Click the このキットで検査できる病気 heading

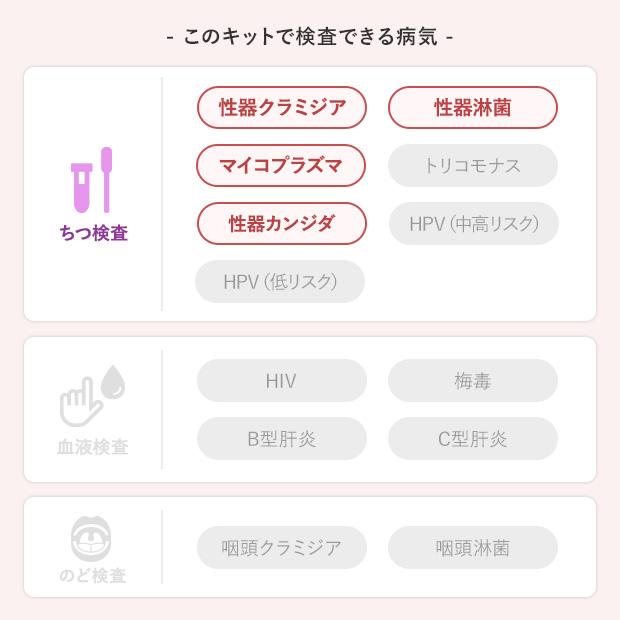coord(310,38)
